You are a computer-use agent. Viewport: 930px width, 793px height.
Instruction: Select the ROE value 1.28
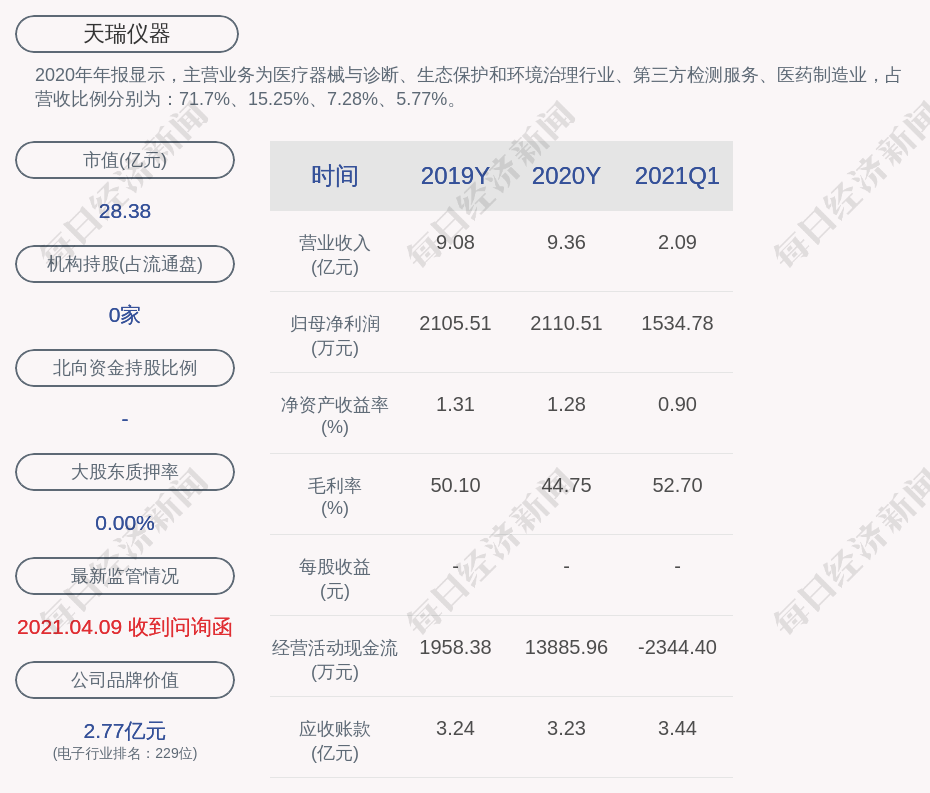566,405
